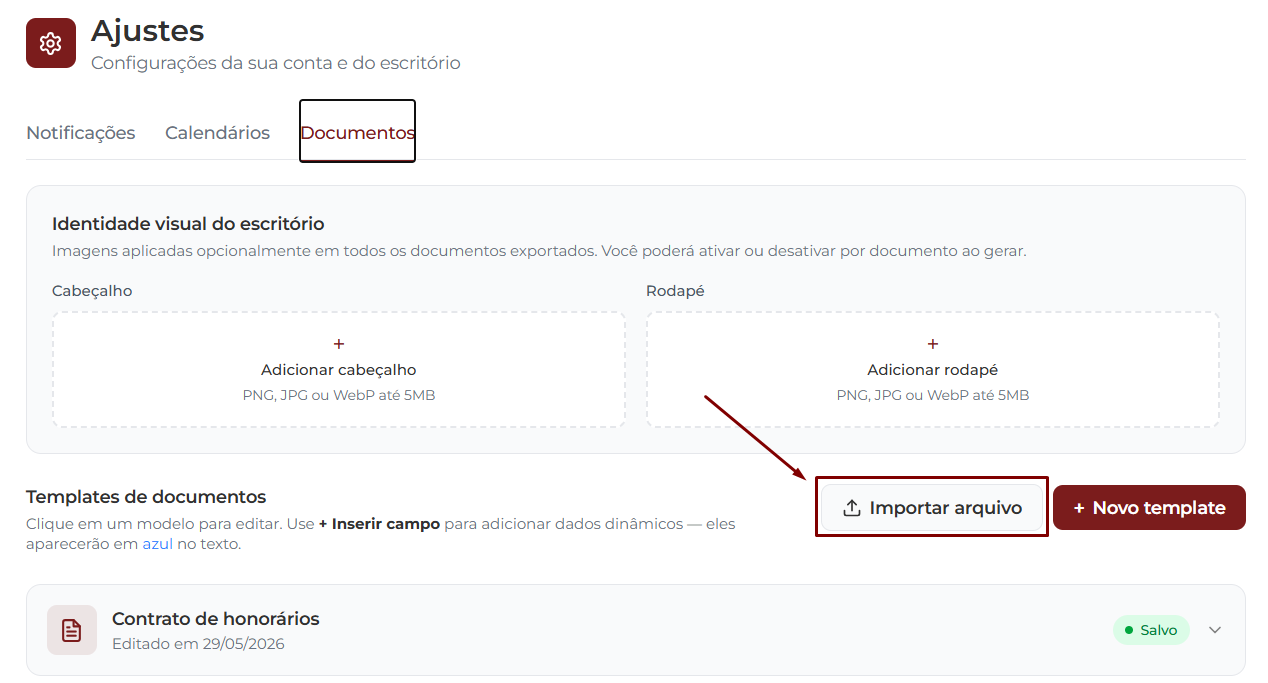Click the 'Templates de documentos' heading
1268x683 pixels.
[146, 497]
